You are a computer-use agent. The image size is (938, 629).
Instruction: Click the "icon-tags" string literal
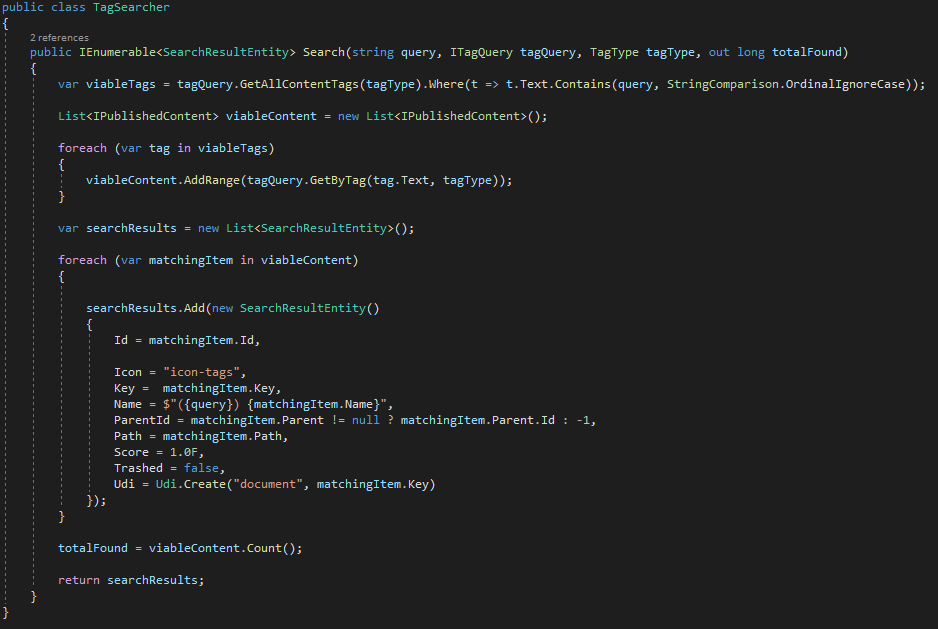click(204, 372)
